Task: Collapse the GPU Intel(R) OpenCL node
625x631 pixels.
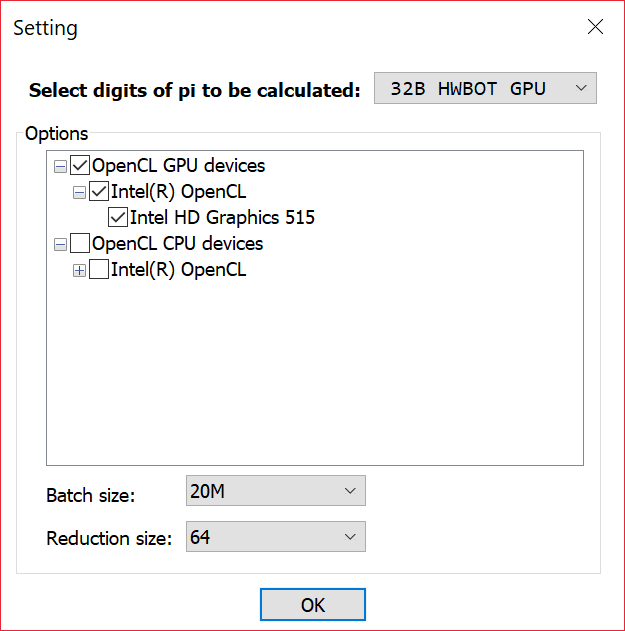Action: pos(79,192)
